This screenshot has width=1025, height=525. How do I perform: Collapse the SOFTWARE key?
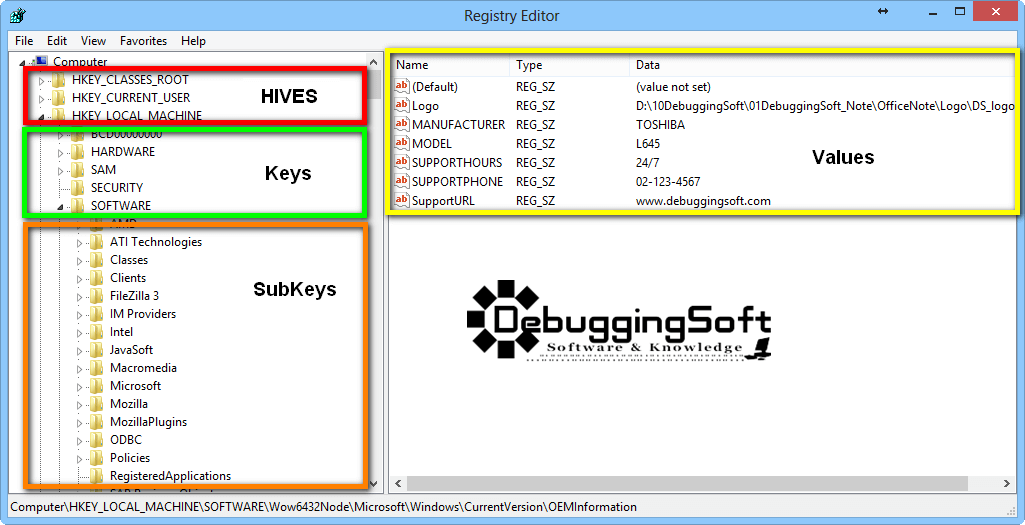(x=60, y=207)
